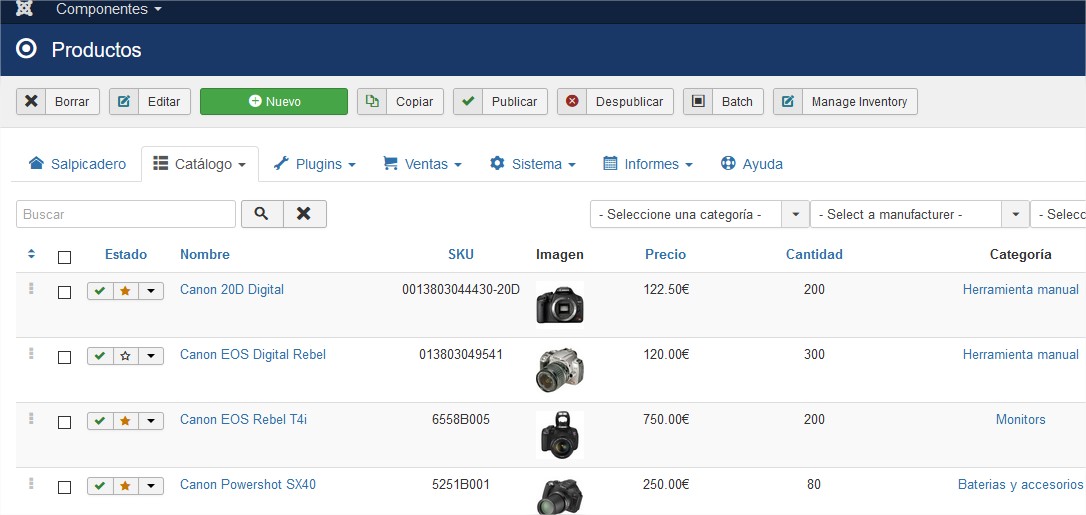Image resolution: width=1086 pixels, height=515 pixels.
Task: Click the Publicar button
Action: 501,101
